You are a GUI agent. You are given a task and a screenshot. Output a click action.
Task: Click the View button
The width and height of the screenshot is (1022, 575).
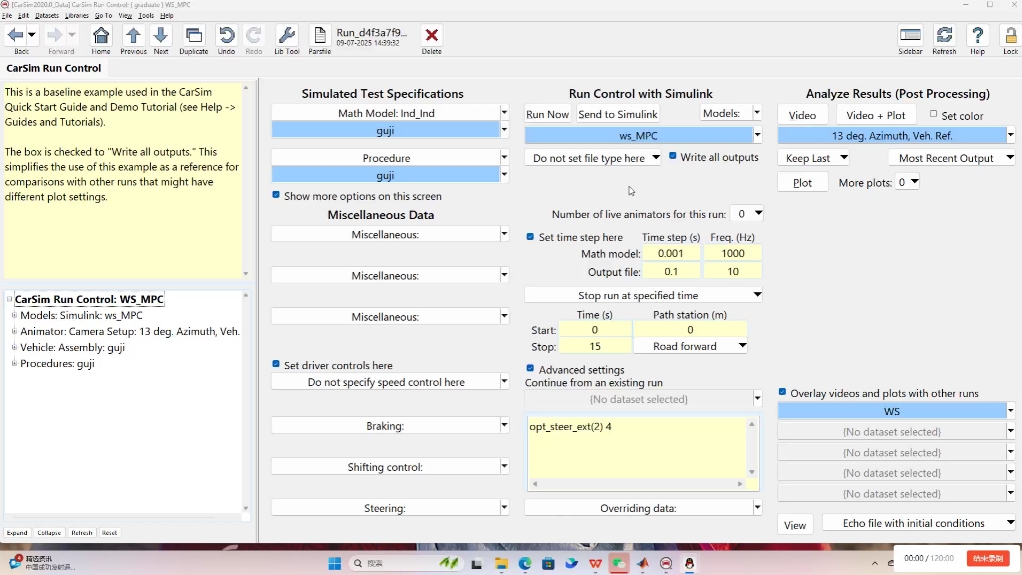point(795,525)
